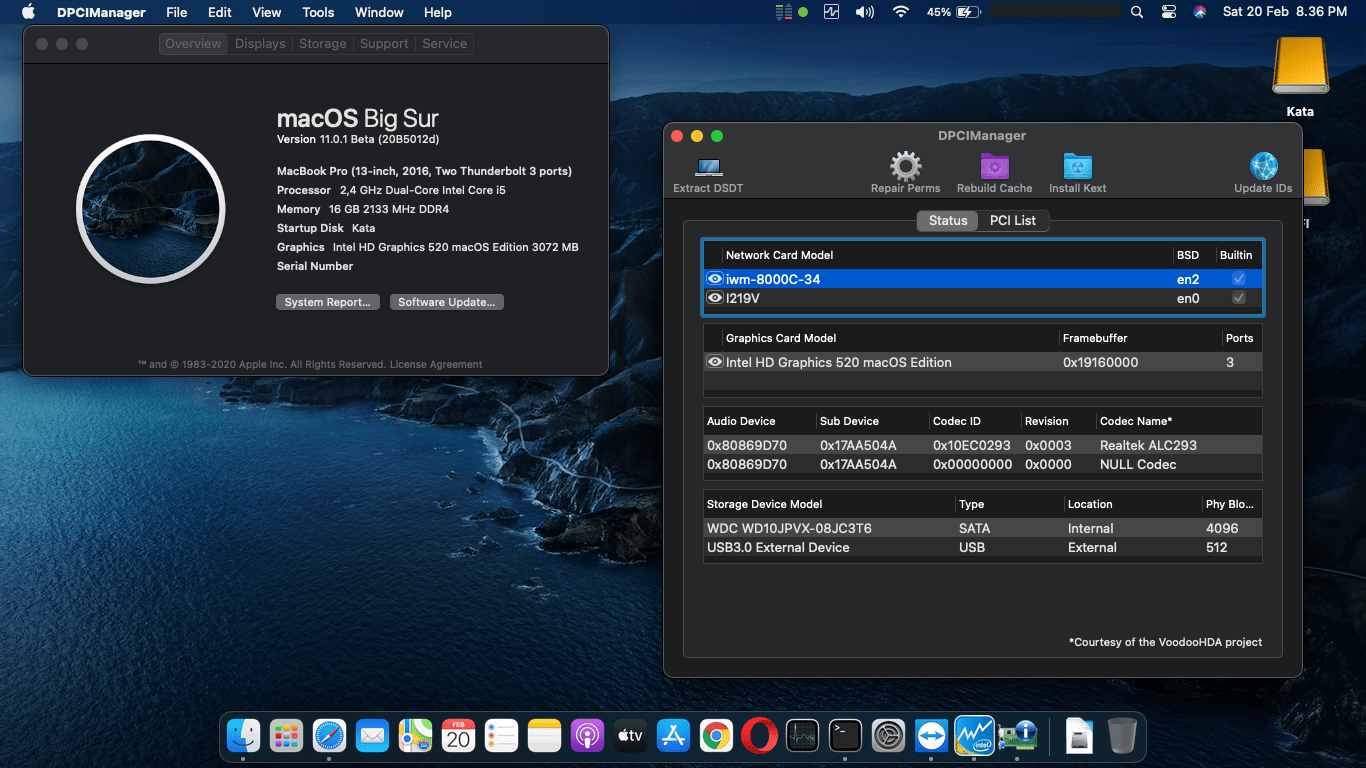The height and width of the screenshot is (768, 1366).
Task: Select Status tab in DPCIManager
Action: click(948, 220)
